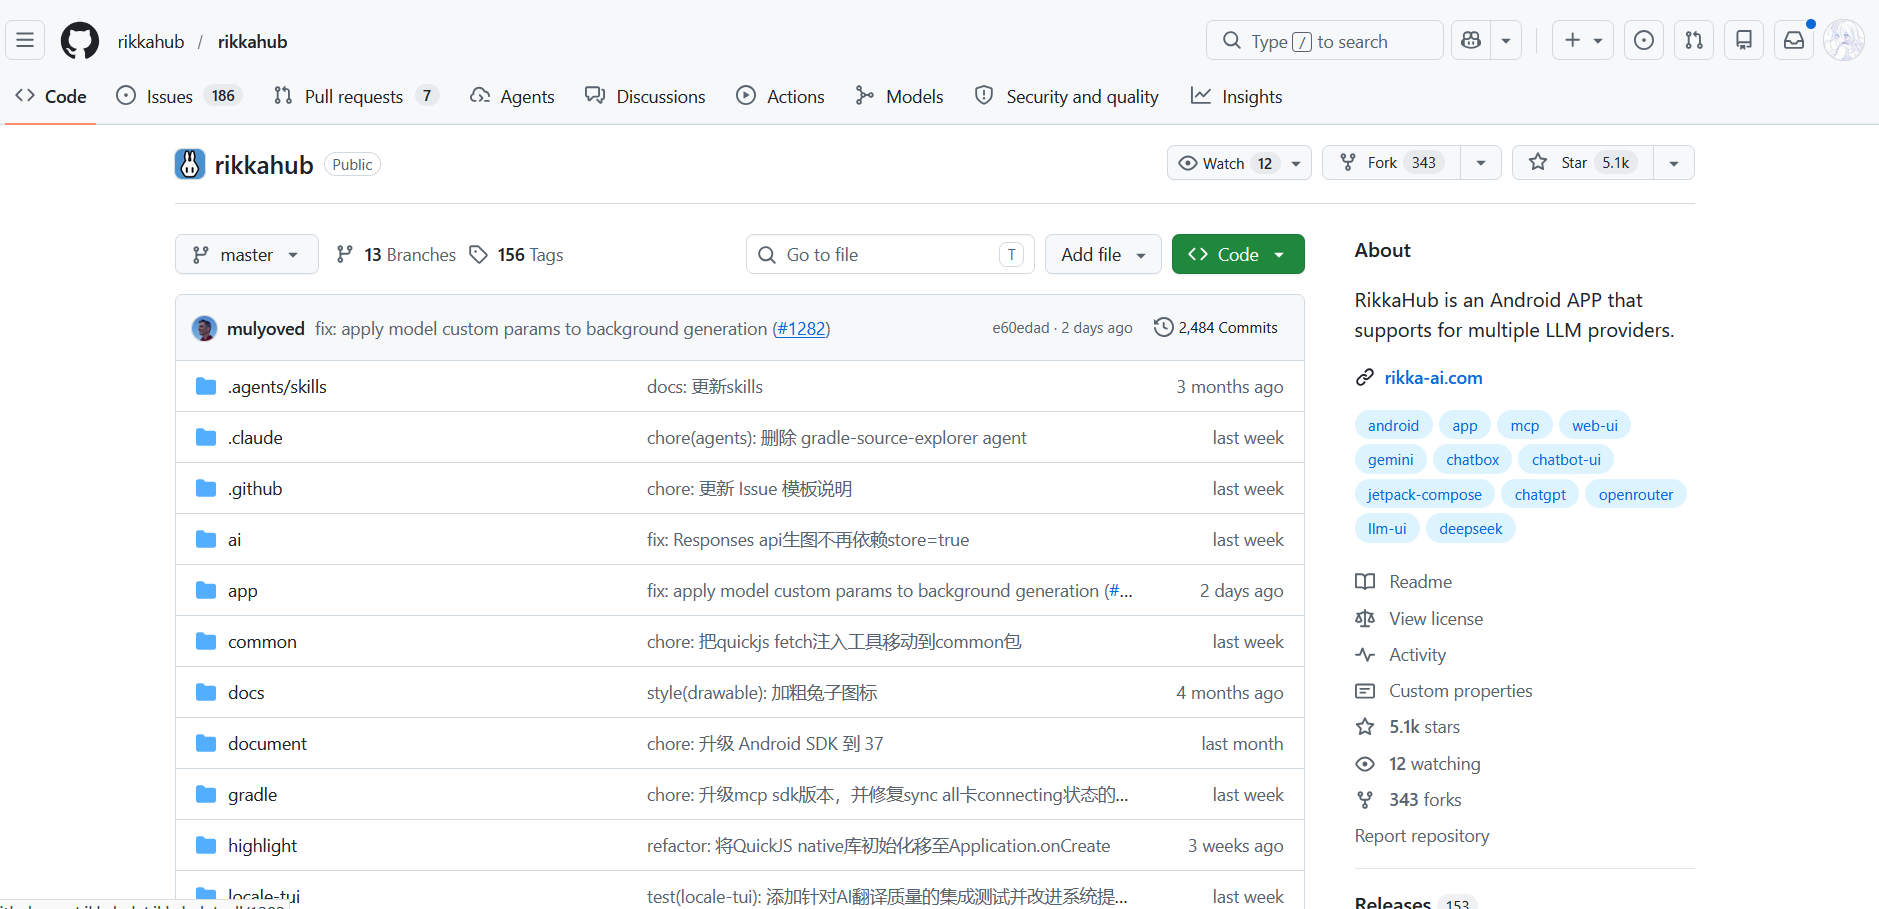Switch to the Issues tab
Image resolution: width=1879 pixels, height=909 pixels.
[x=180, y=96]
